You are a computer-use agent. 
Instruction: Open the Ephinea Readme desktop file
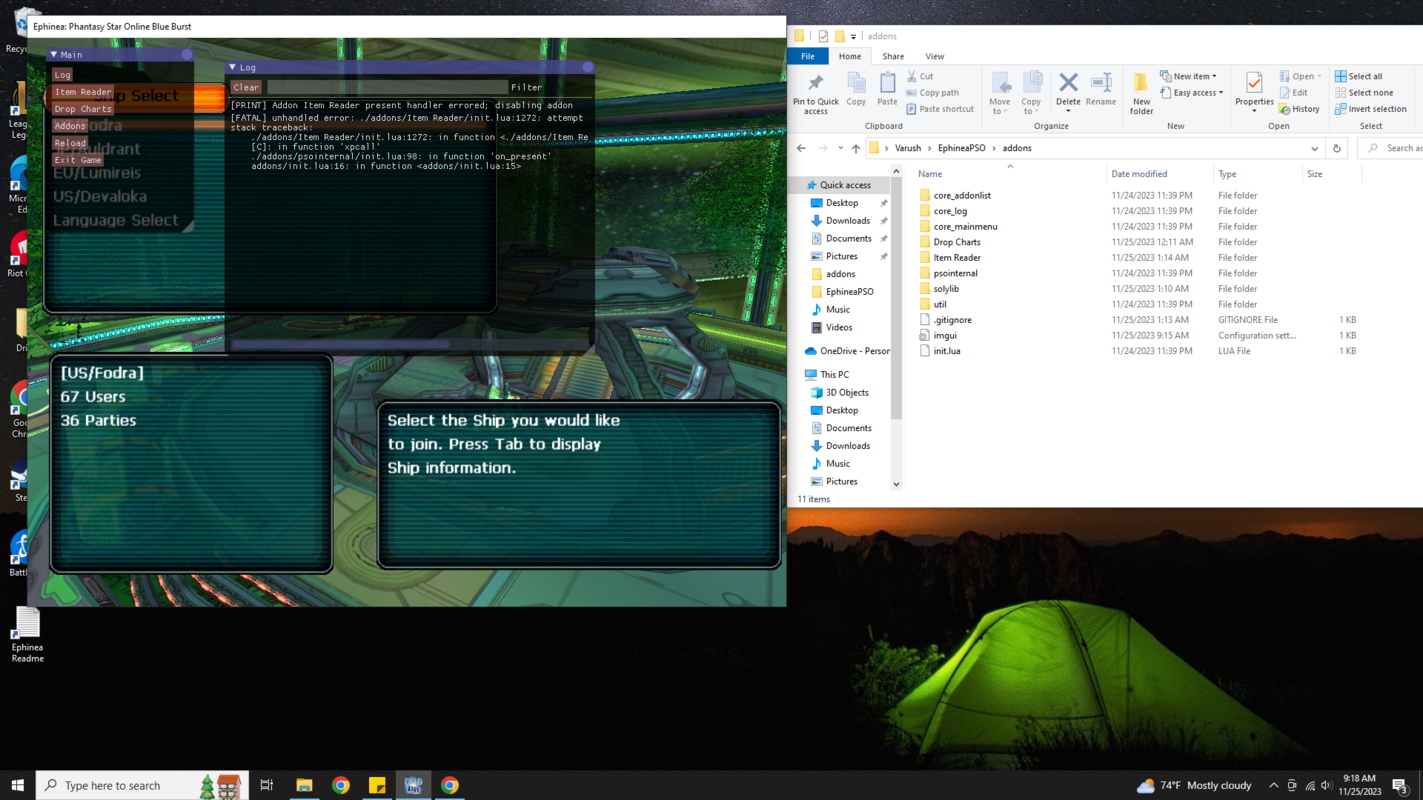pyautogui.click(x=27, y=635)
